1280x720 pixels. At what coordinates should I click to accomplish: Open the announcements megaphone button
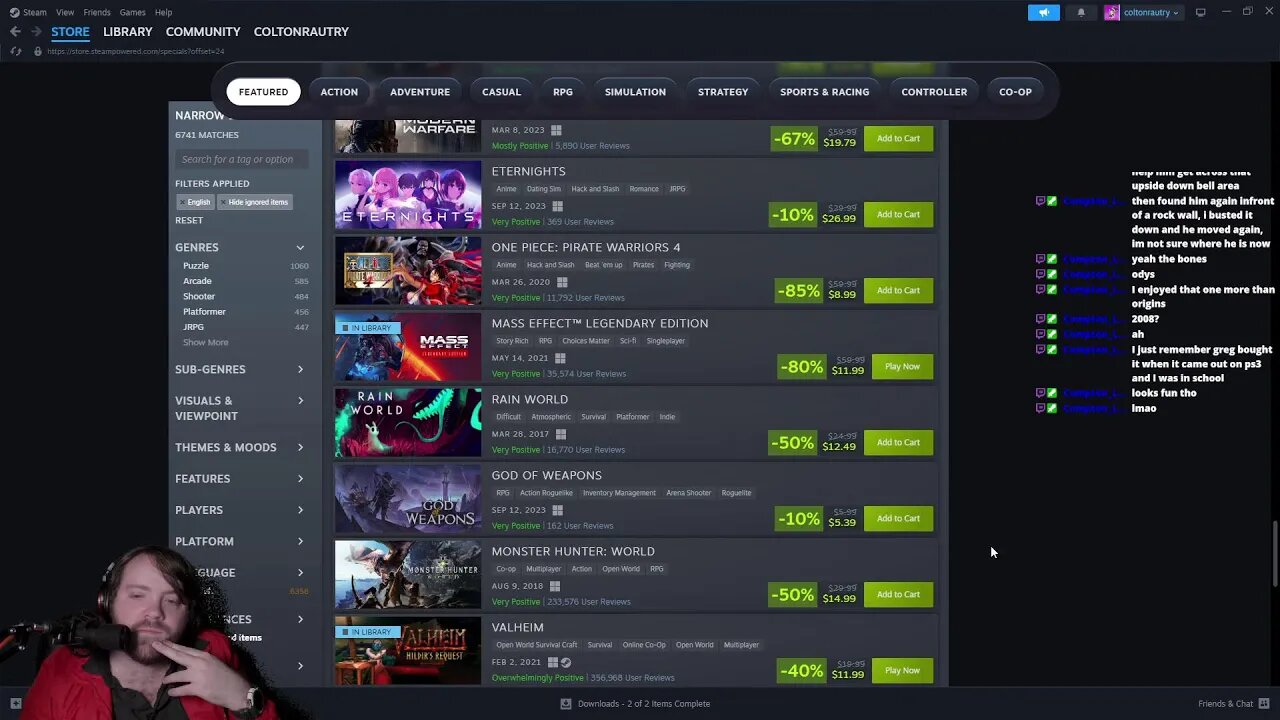1043,12
